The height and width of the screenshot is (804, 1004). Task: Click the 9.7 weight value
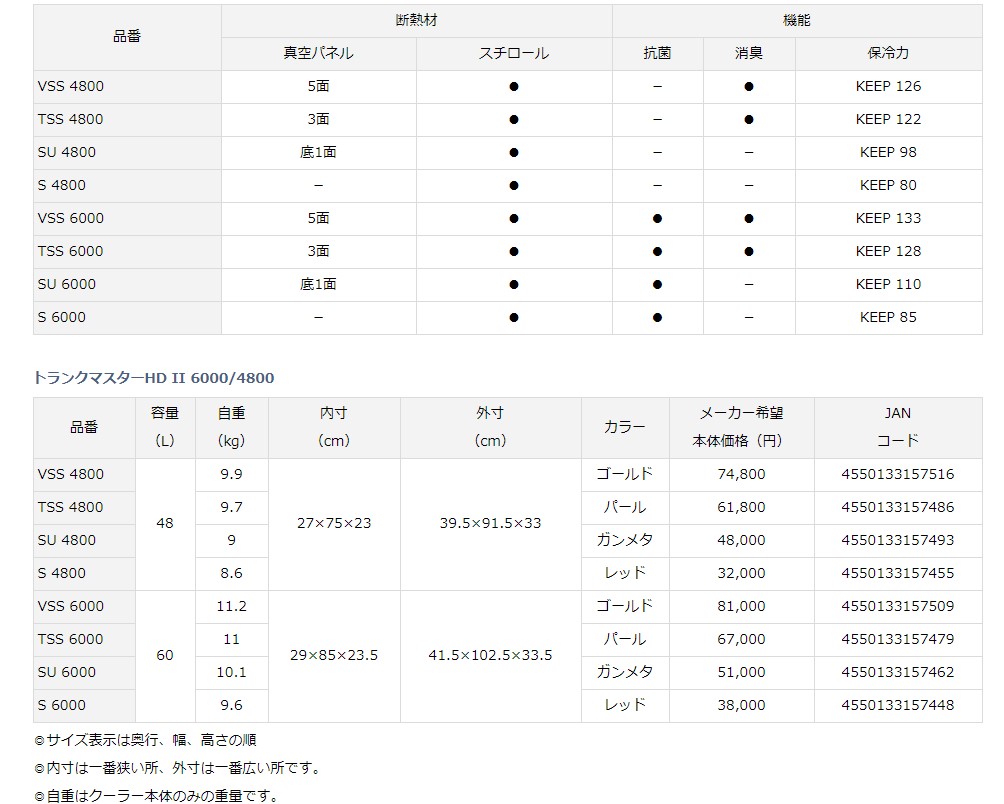232,508
